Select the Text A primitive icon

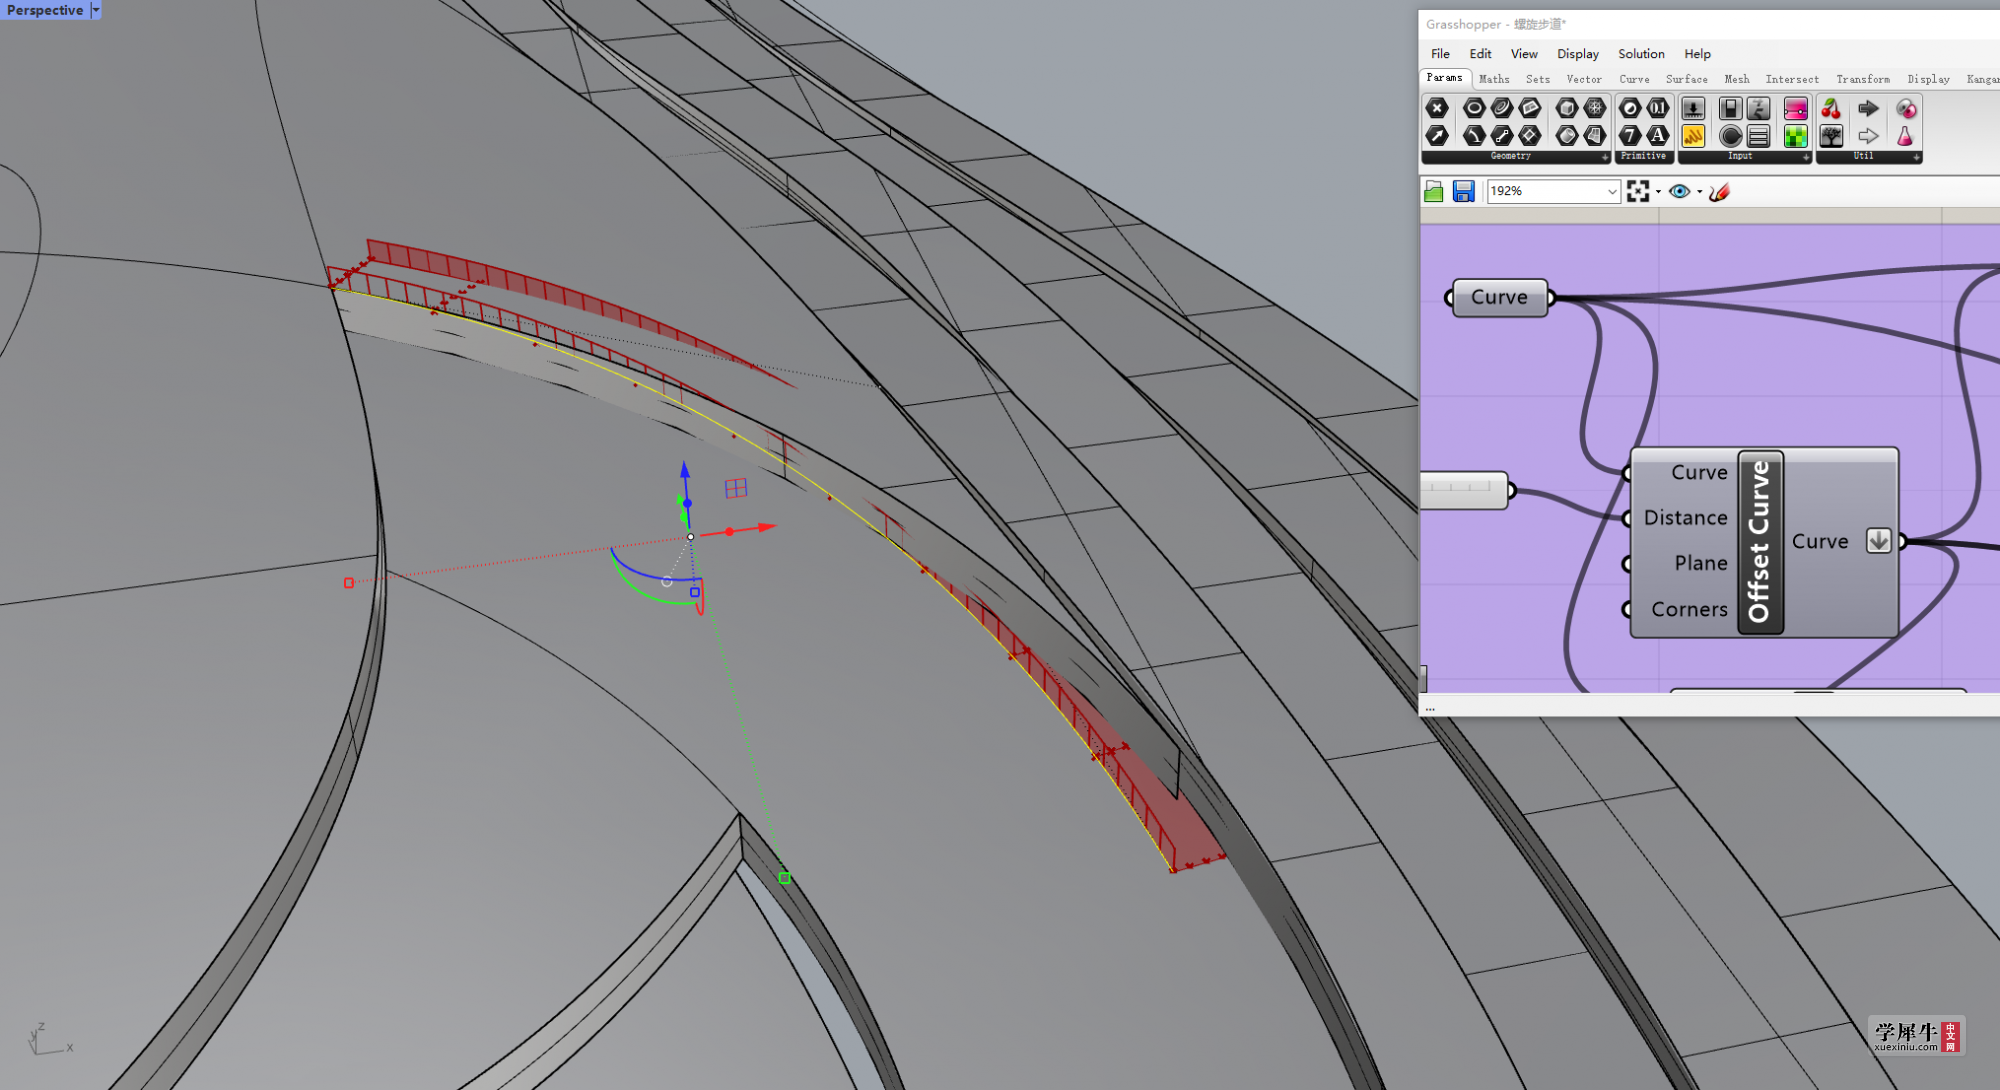[x=1658, y=135]
